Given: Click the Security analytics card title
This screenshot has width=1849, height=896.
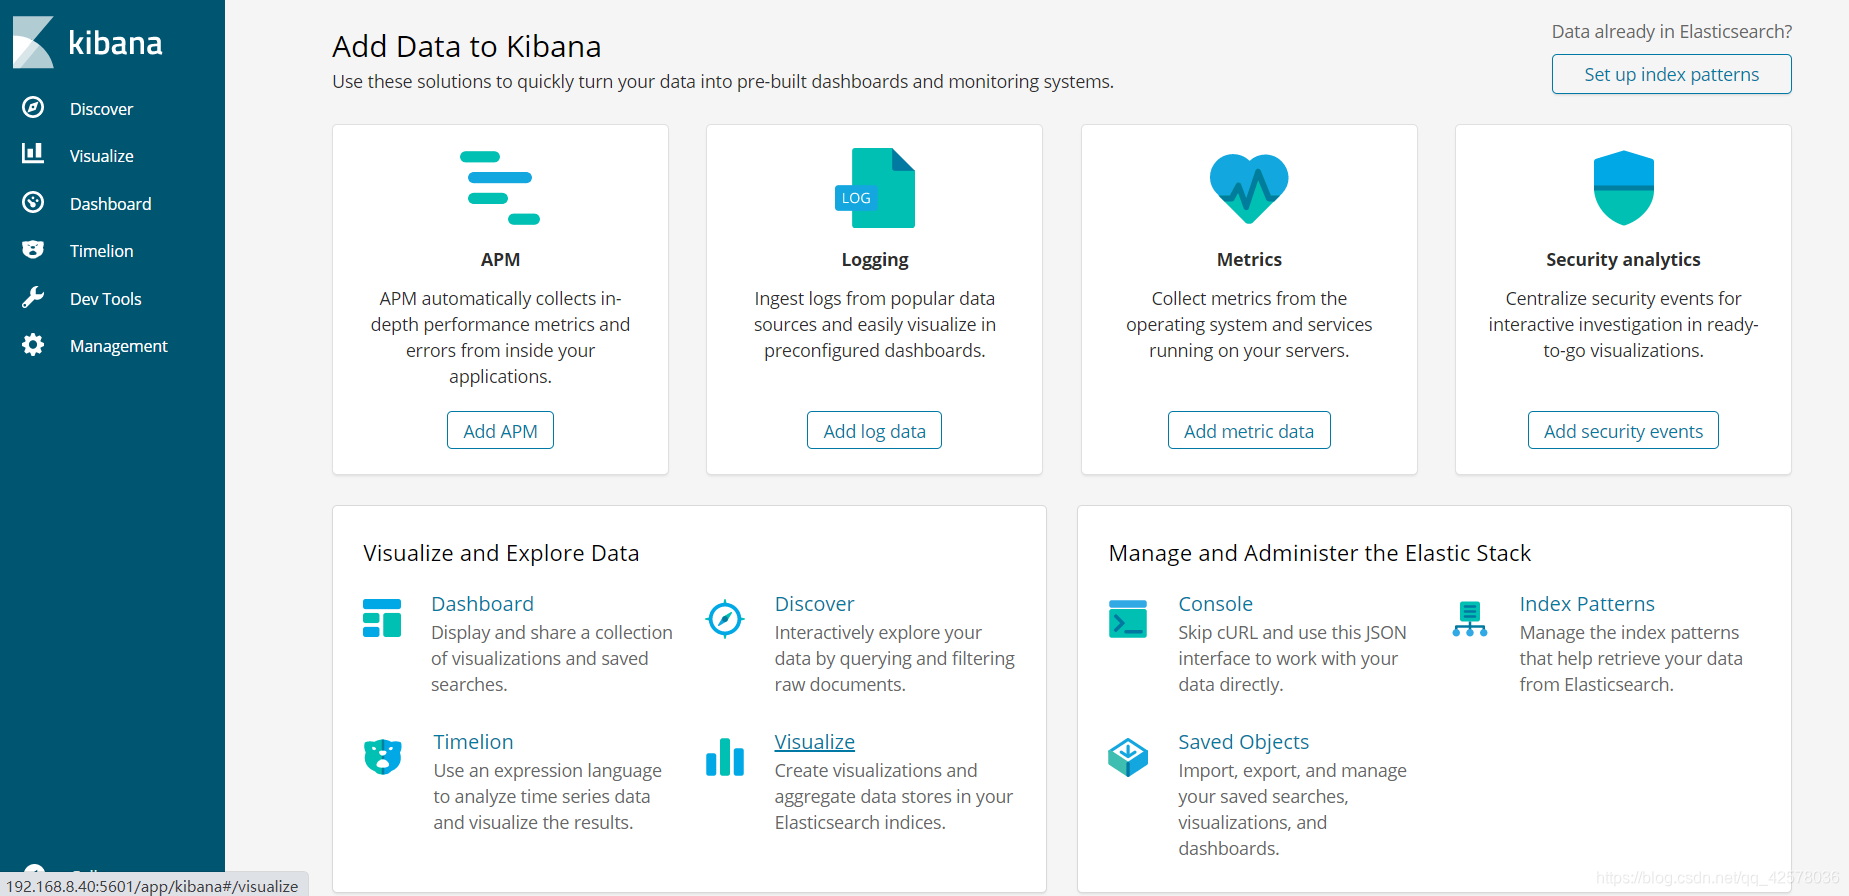Looking at the screenshot, I should click(1623, 260).
